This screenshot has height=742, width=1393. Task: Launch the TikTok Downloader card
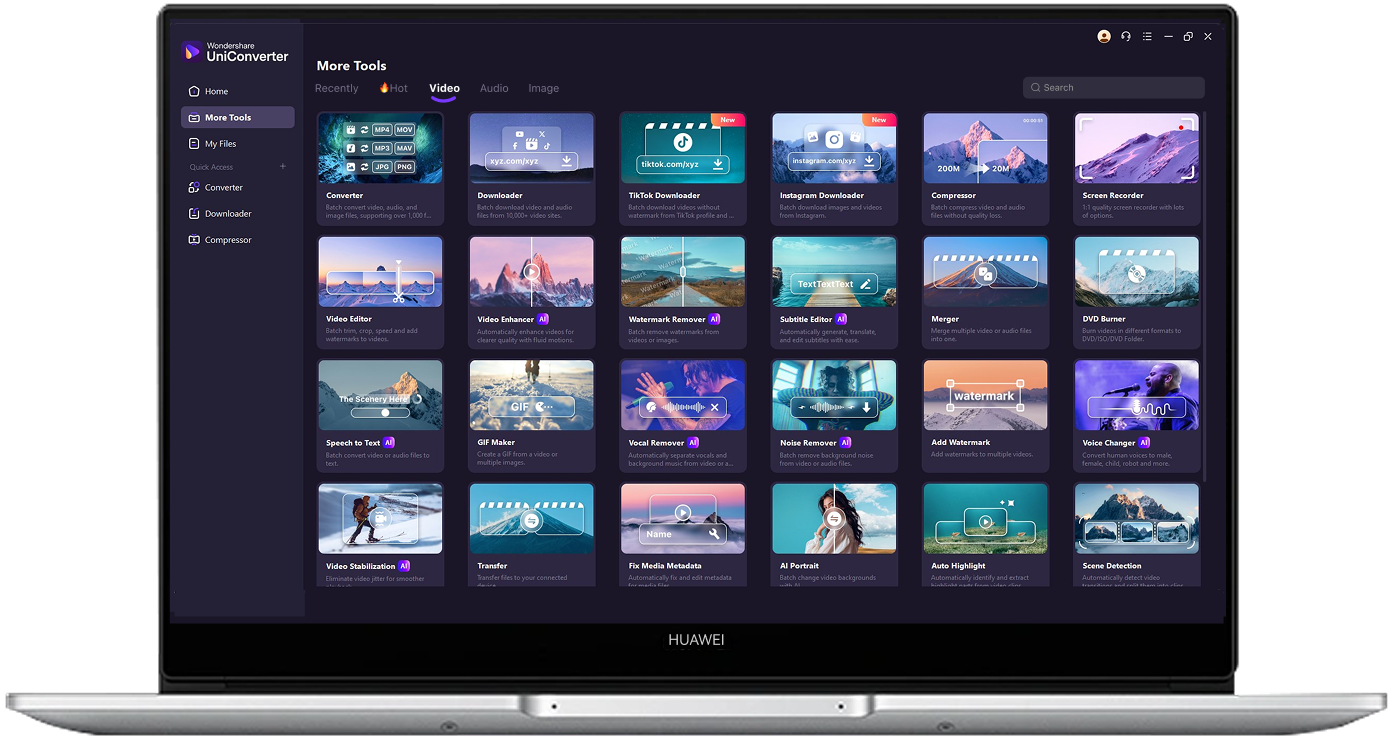[x=682, y=168]
